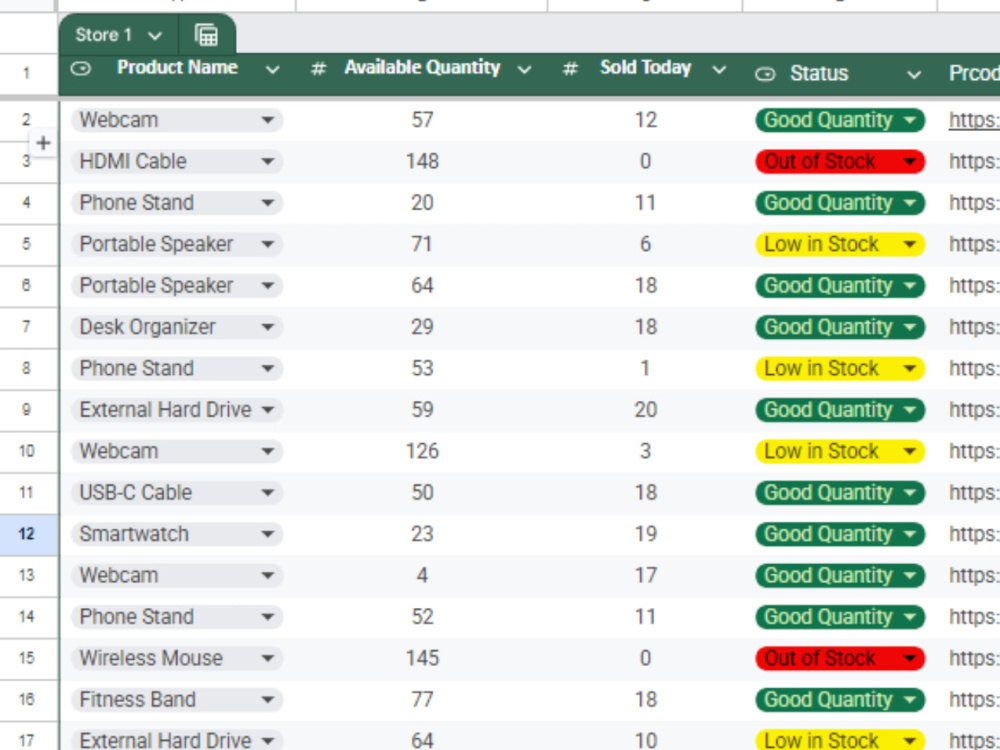
Task: Click the Status header label
Action: point(819,74)
